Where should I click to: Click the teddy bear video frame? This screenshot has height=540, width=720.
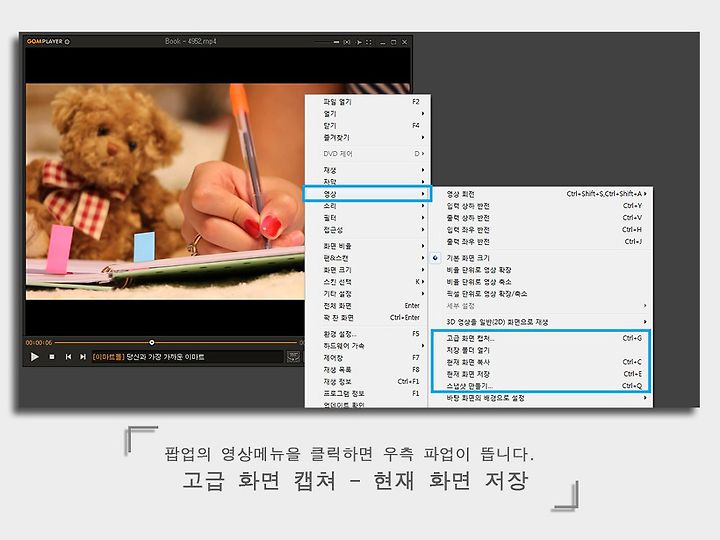[165, 191]
